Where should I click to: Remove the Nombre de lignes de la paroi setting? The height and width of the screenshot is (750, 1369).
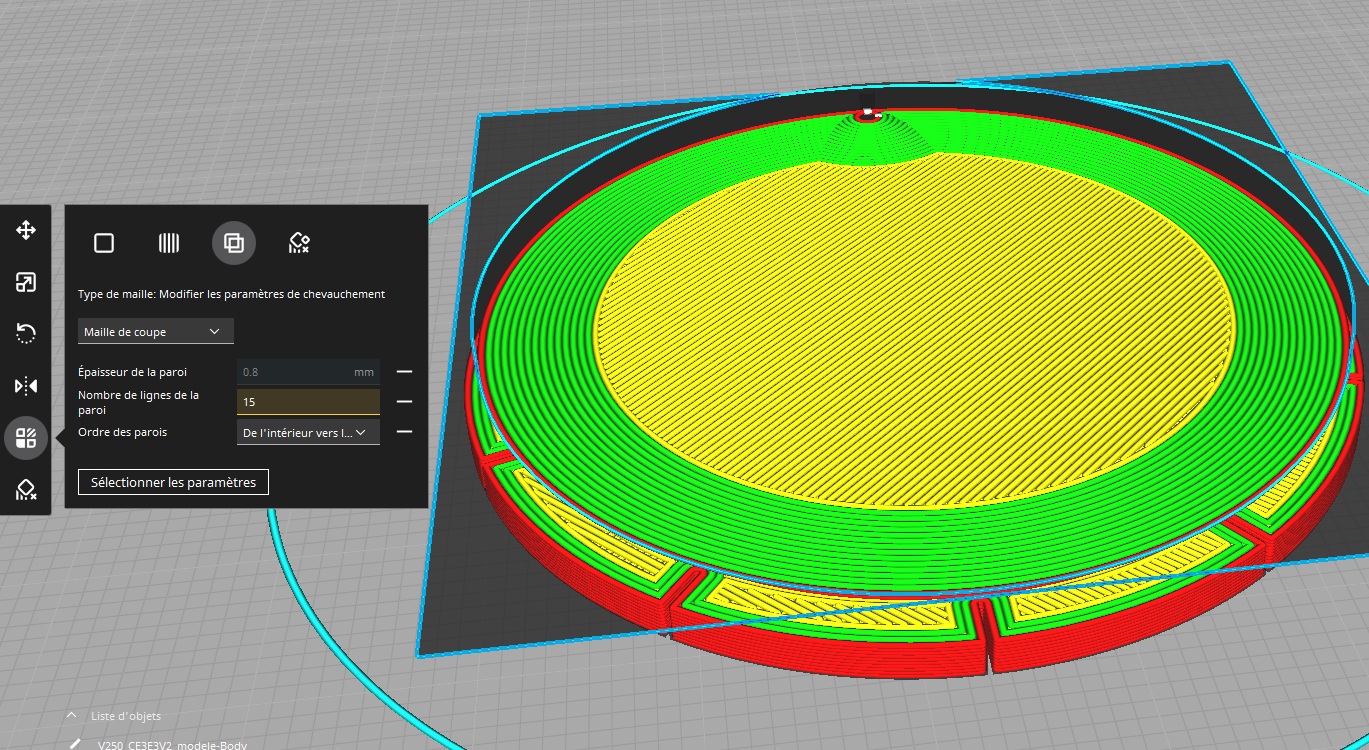[x=404, y=402]
